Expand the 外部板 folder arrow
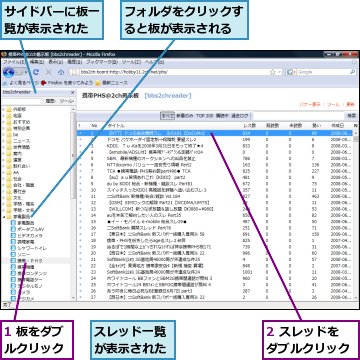This screenshot has height=360, width=360. click(x=4, y=109)
